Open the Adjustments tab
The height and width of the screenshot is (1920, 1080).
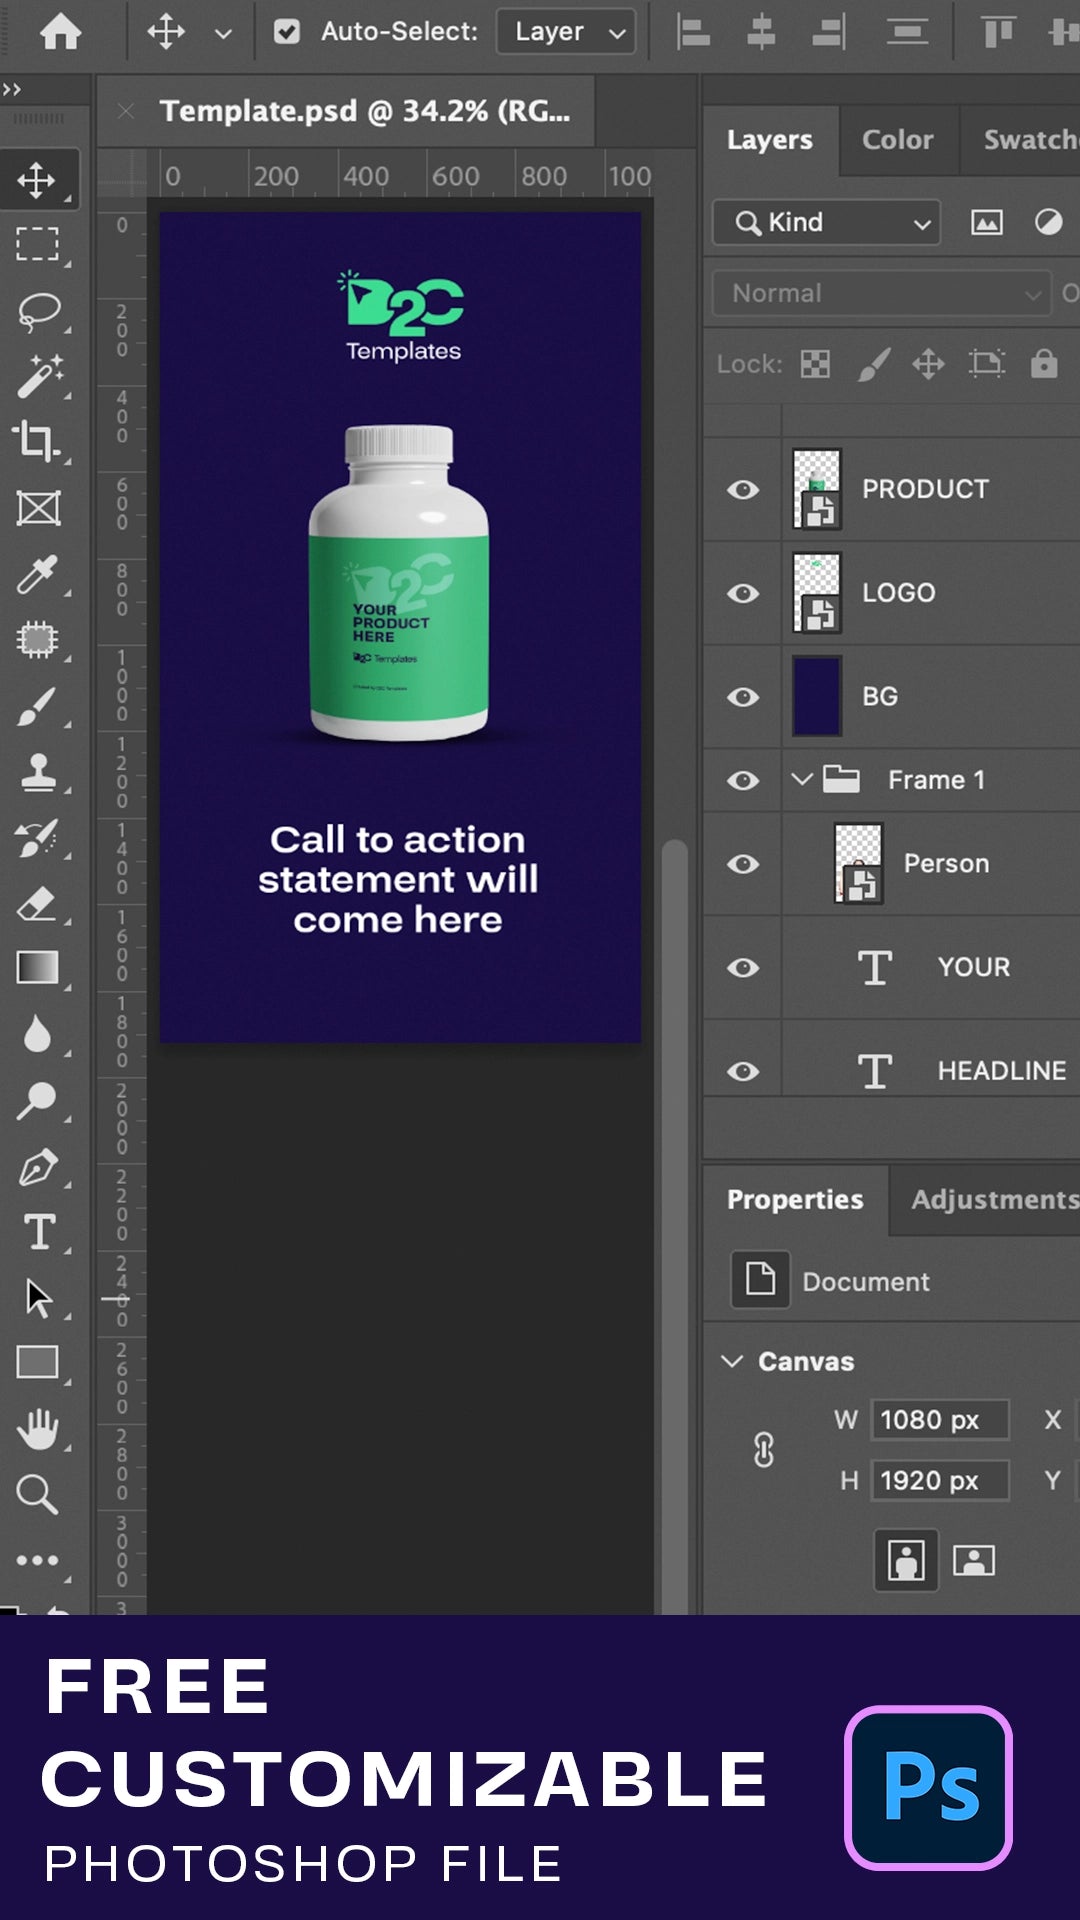994,1199
